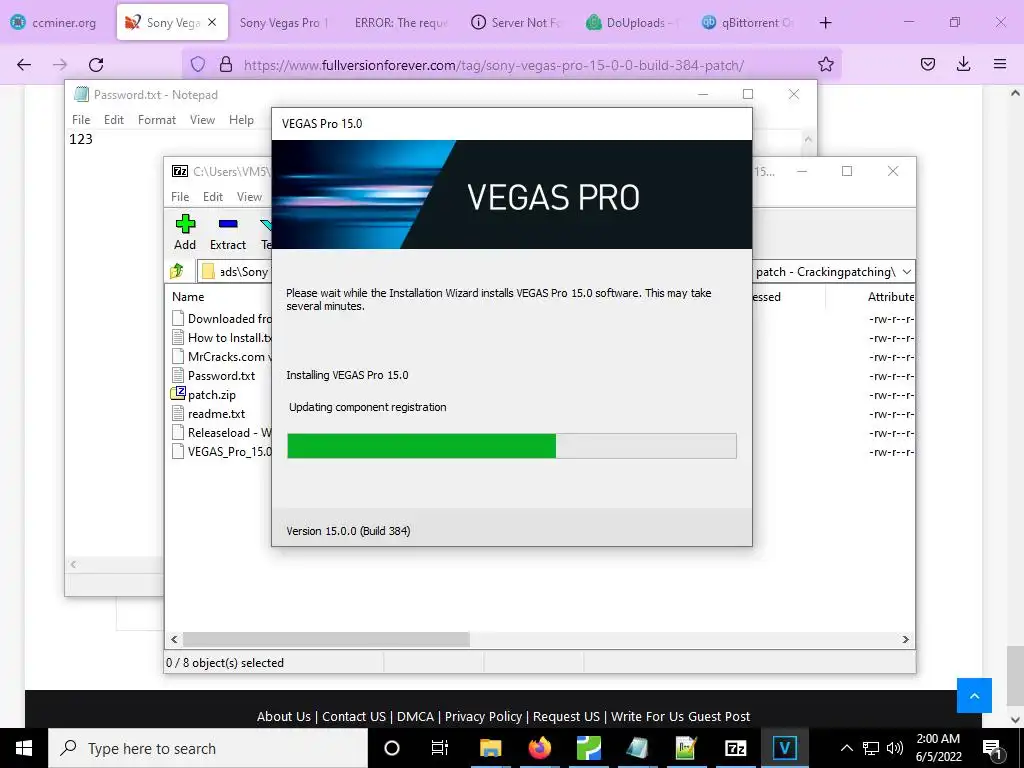This screenshot has width=1024, height=768.
Task: Reload the current page
Action: (x=96, y=65)
